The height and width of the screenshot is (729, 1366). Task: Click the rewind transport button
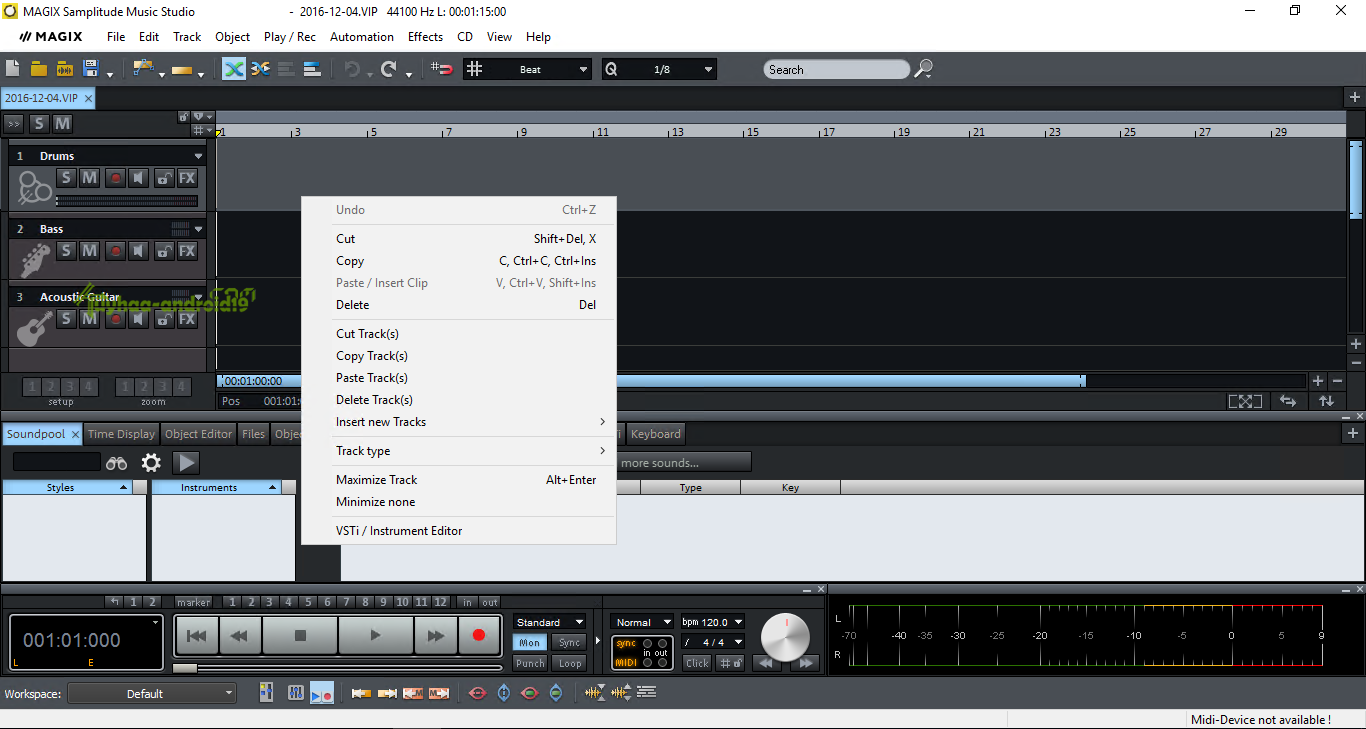240,635
